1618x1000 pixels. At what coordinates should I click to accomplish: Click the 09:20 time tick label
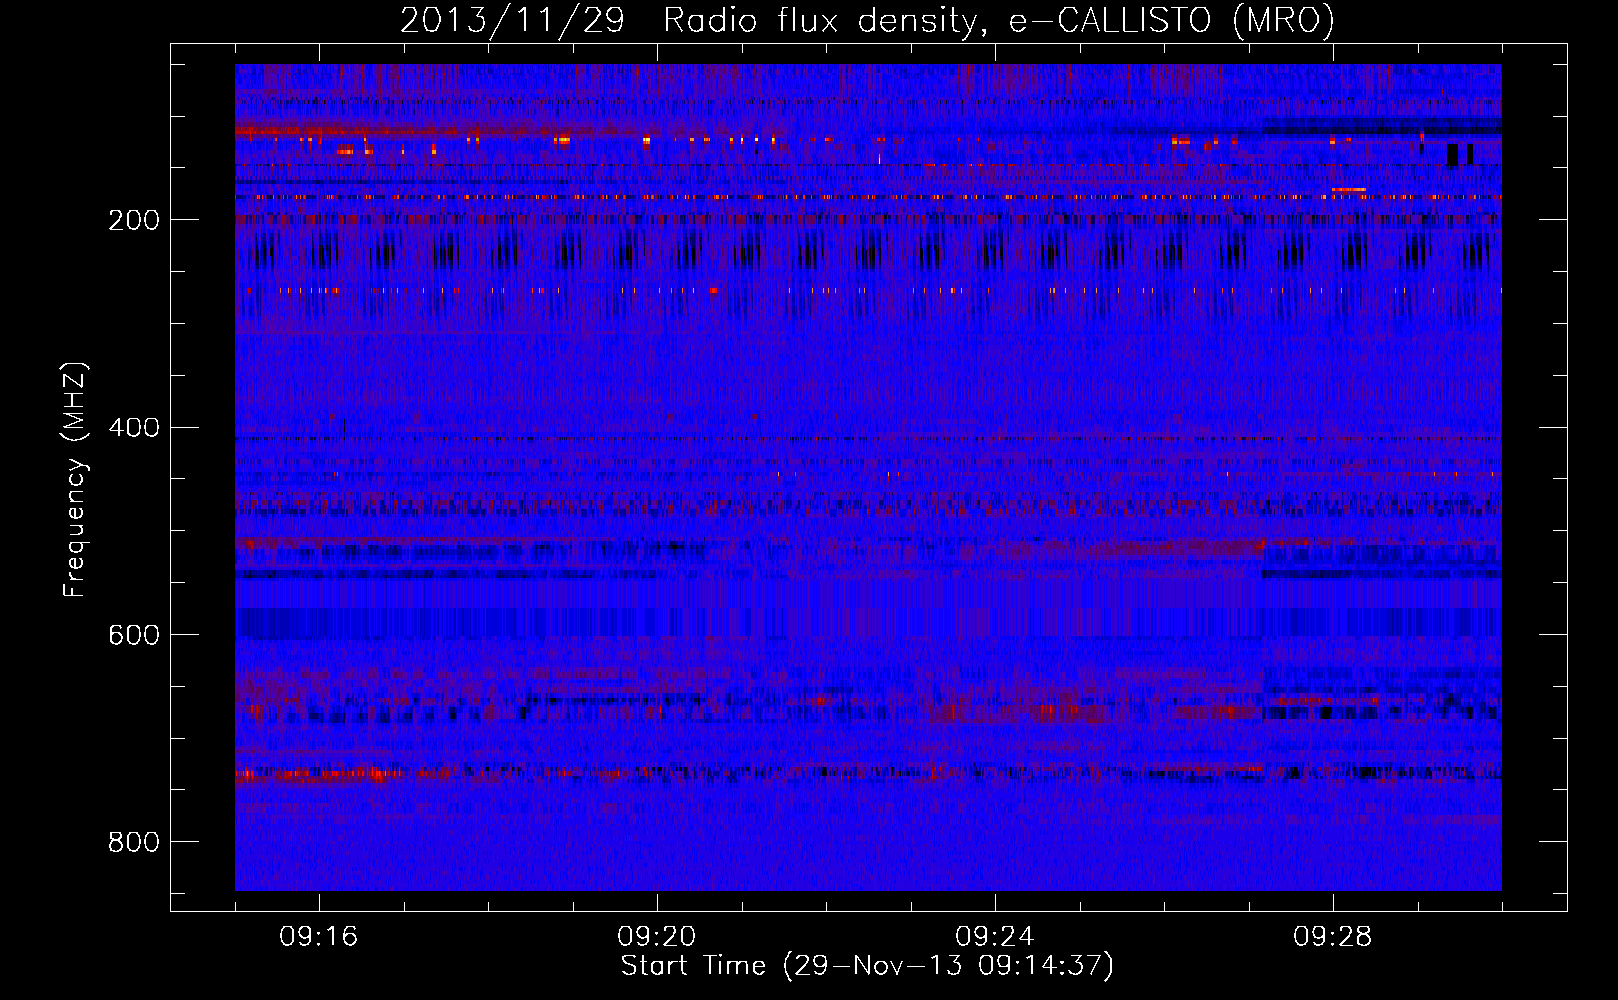click(x=657, y=937)
